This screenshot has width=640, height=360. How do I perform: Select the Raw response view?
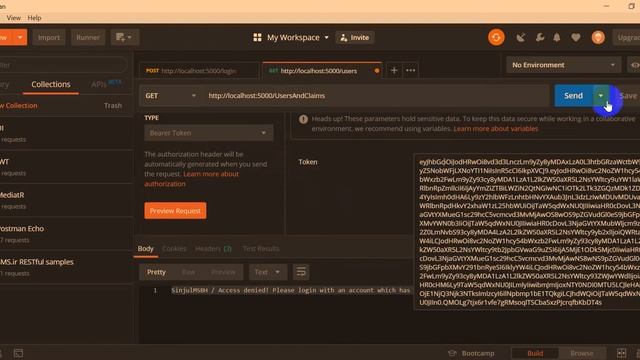point(188,272)
